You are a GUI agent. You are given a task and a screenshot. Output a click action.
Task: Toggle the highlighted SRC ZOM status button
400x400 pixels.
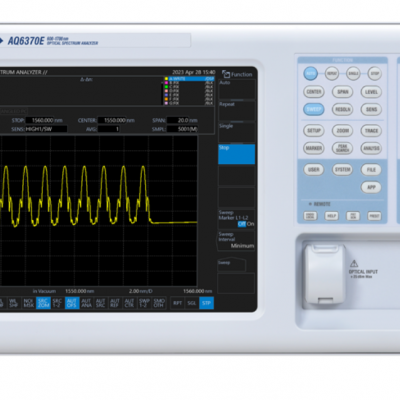pos(43,303)
